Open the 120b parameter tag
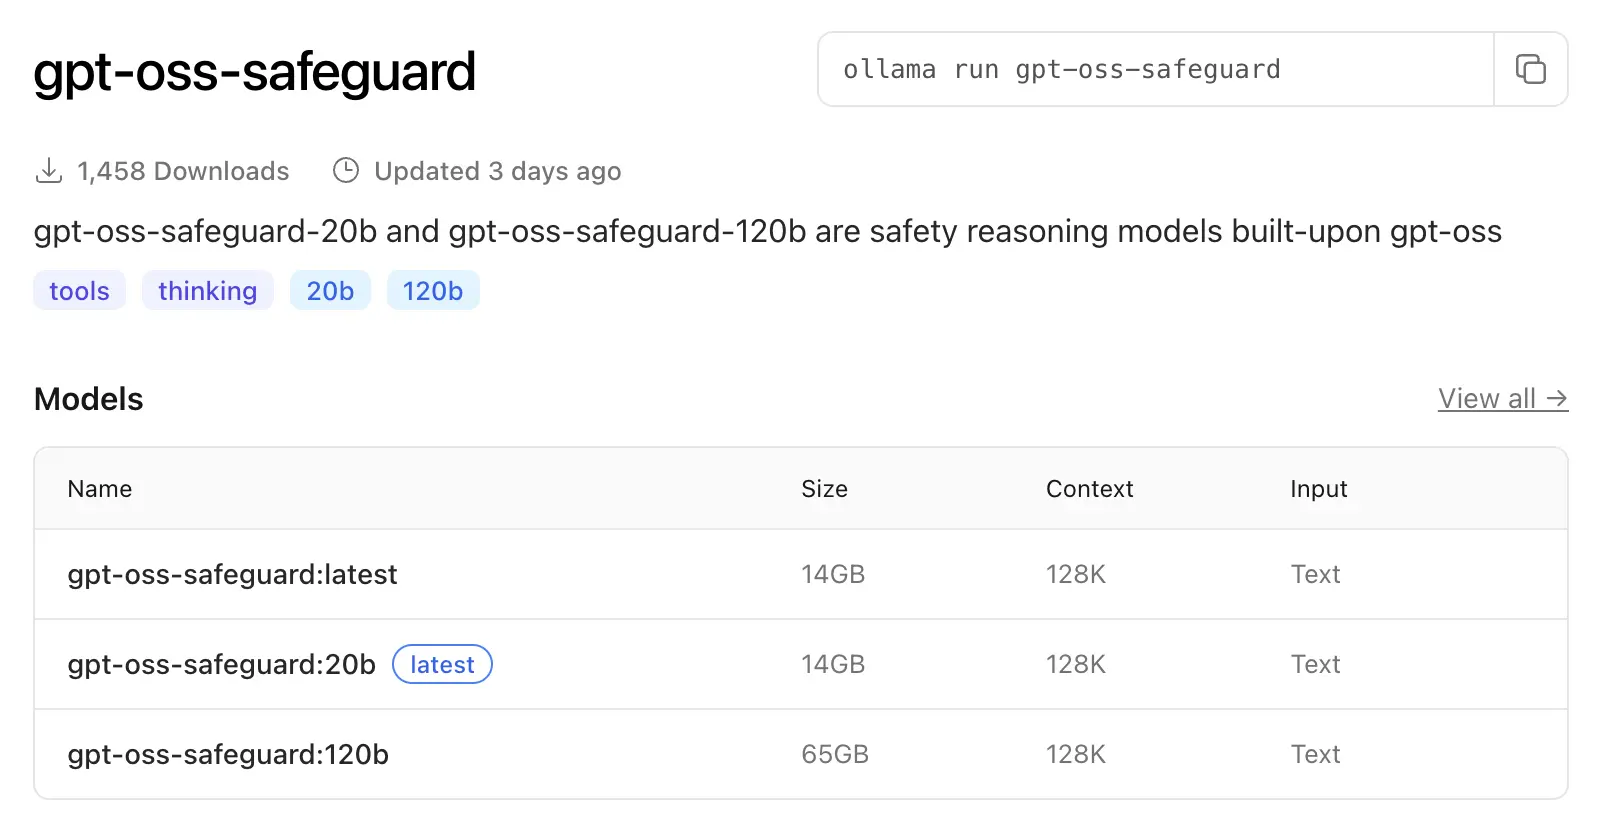The image size is (1598, 836). pyautogui.click(x=432, y=290)
